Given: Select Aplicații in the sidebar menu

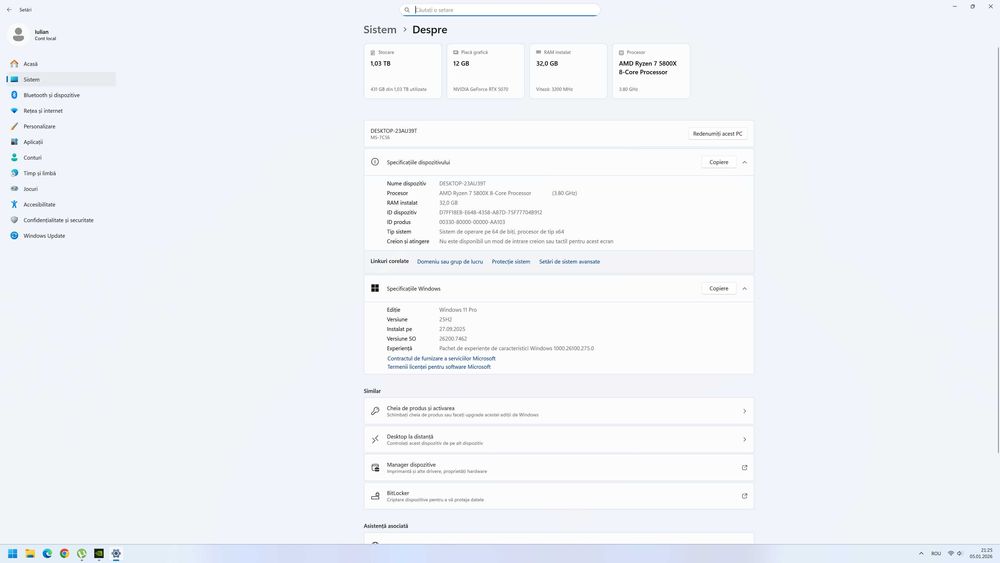Looking at the screenshot, I should click(33, 142).
